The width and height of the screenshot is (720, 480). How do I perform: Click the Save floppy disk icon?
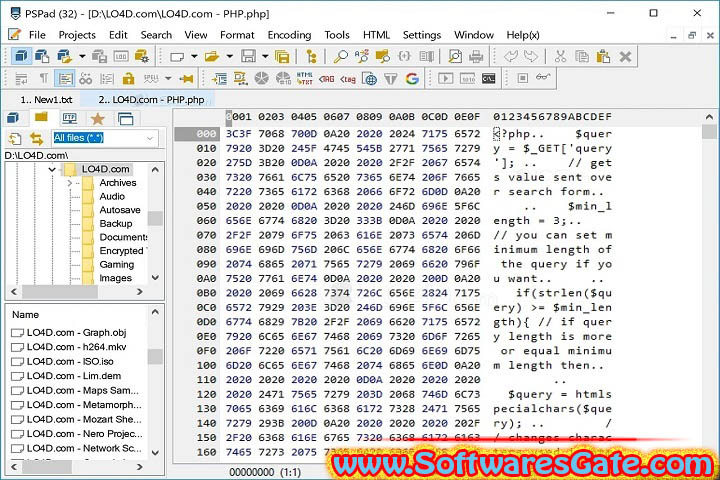click(248, 56)
